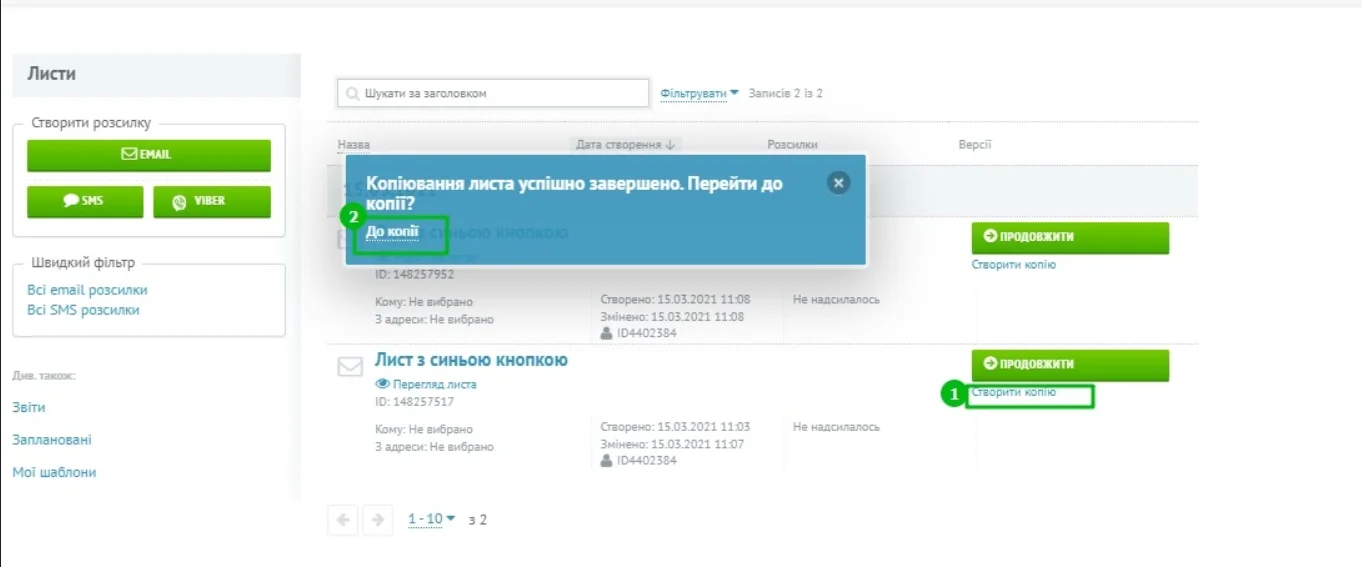The width and height of the screenshot is (1362, 567).
Task: Click 'ID: 148257517' text
Action: click(x=414, y=402)
